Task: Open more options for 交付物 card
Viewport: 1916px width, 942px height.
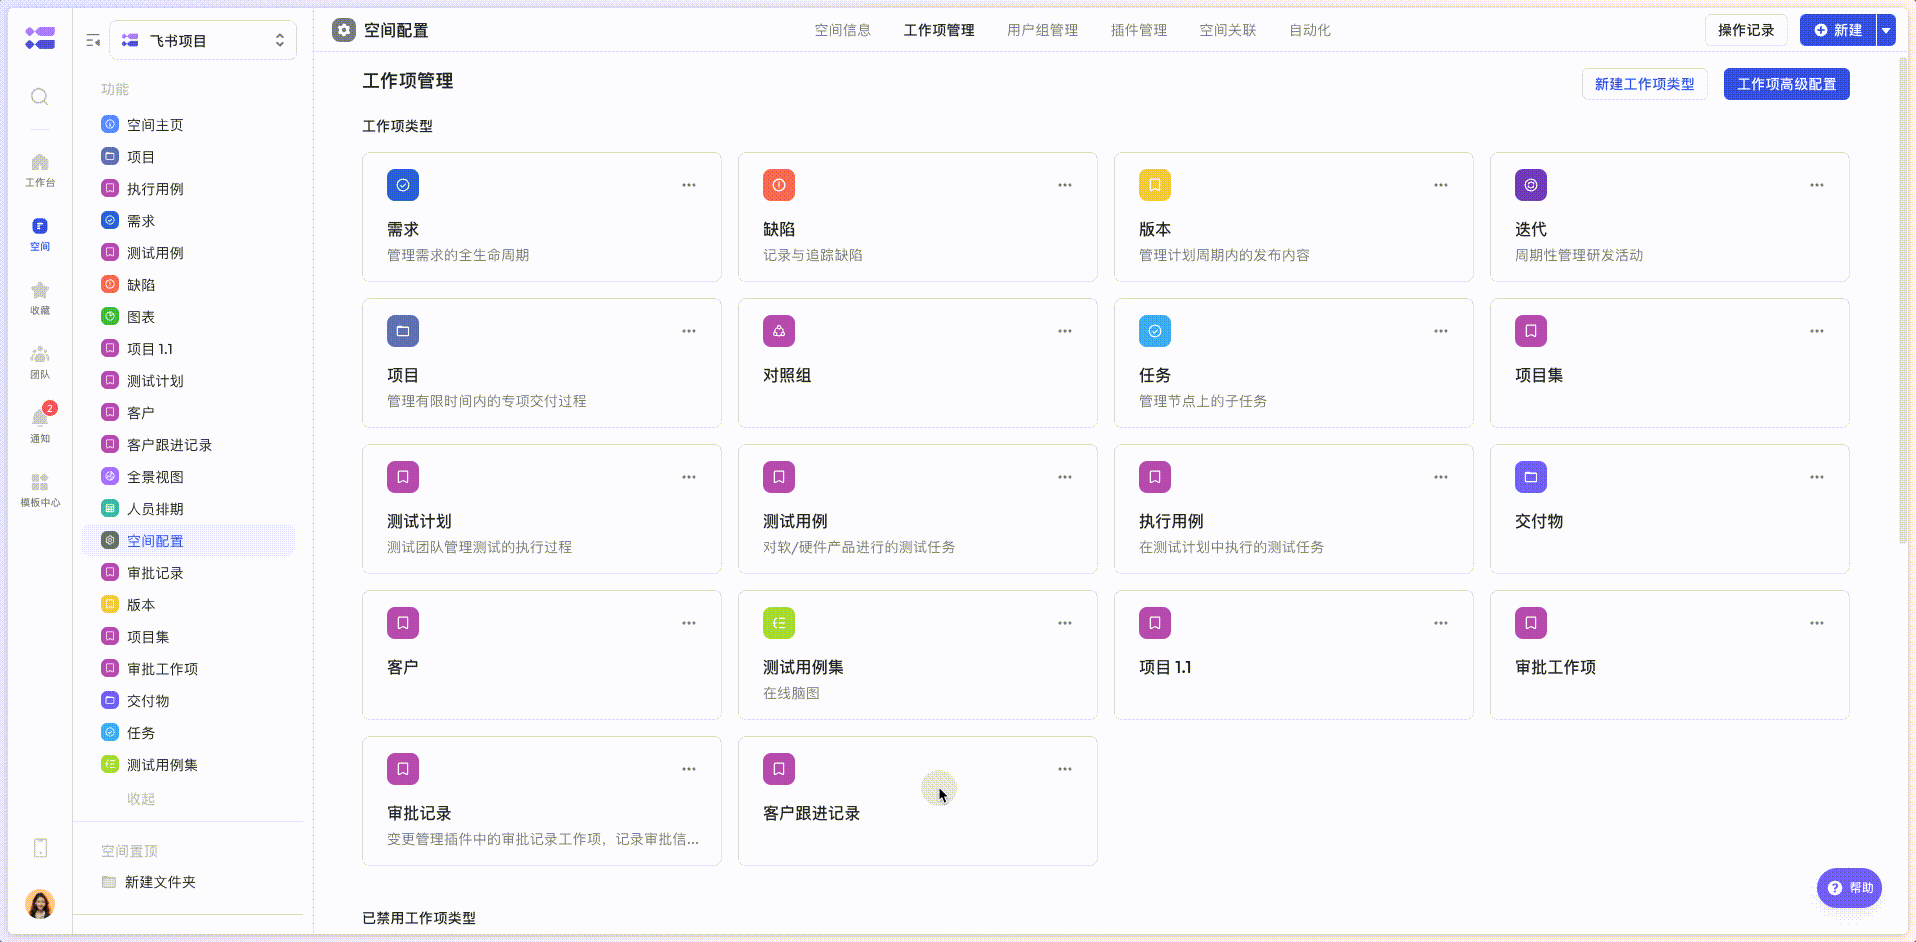Action: click(x=1817, y=477)
